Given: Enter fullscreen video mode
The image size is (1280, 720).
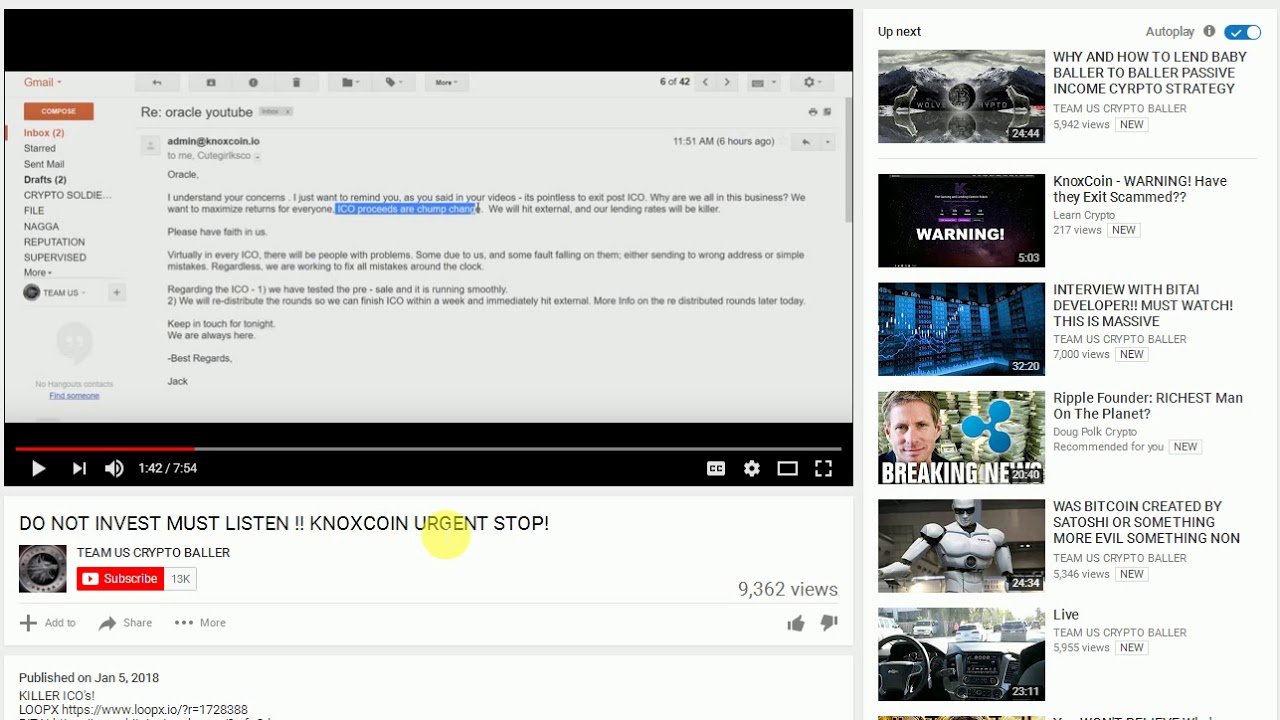Looking at the screenshot, I should click(823, 468).
